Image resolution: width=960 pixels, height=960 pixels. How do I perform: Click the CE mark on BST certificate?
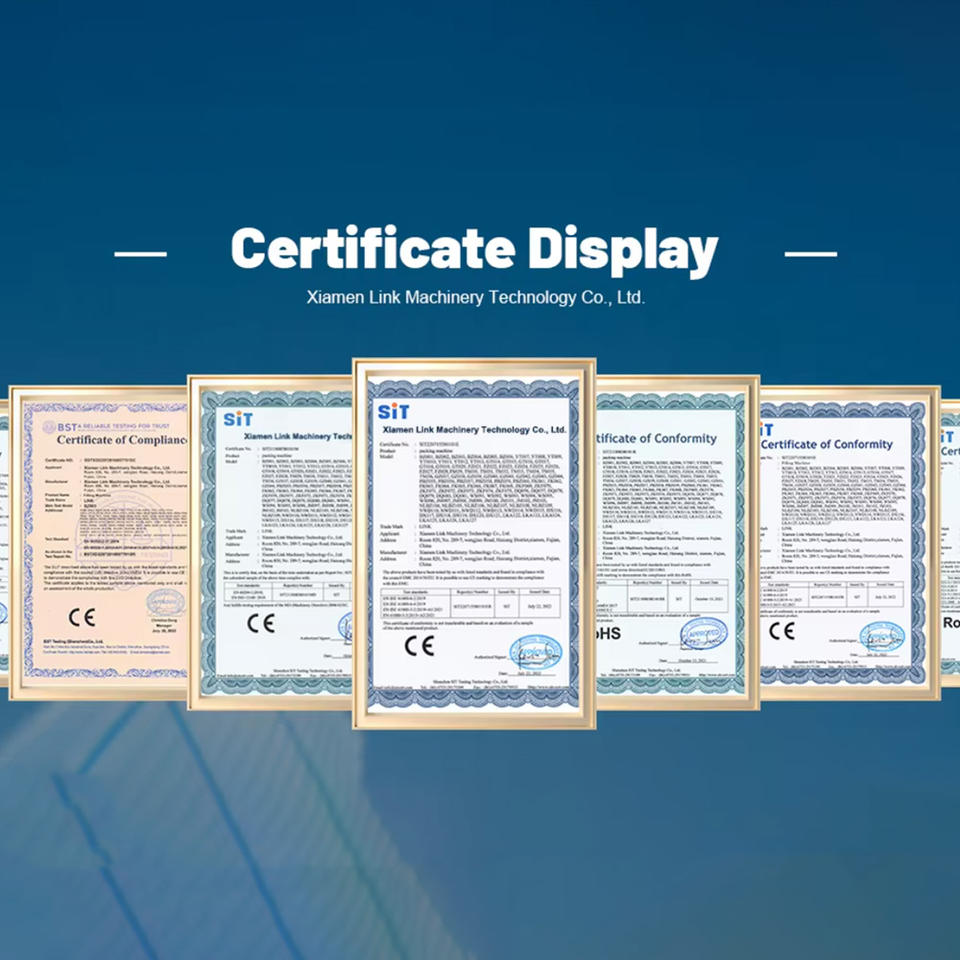tap(82, 617)
